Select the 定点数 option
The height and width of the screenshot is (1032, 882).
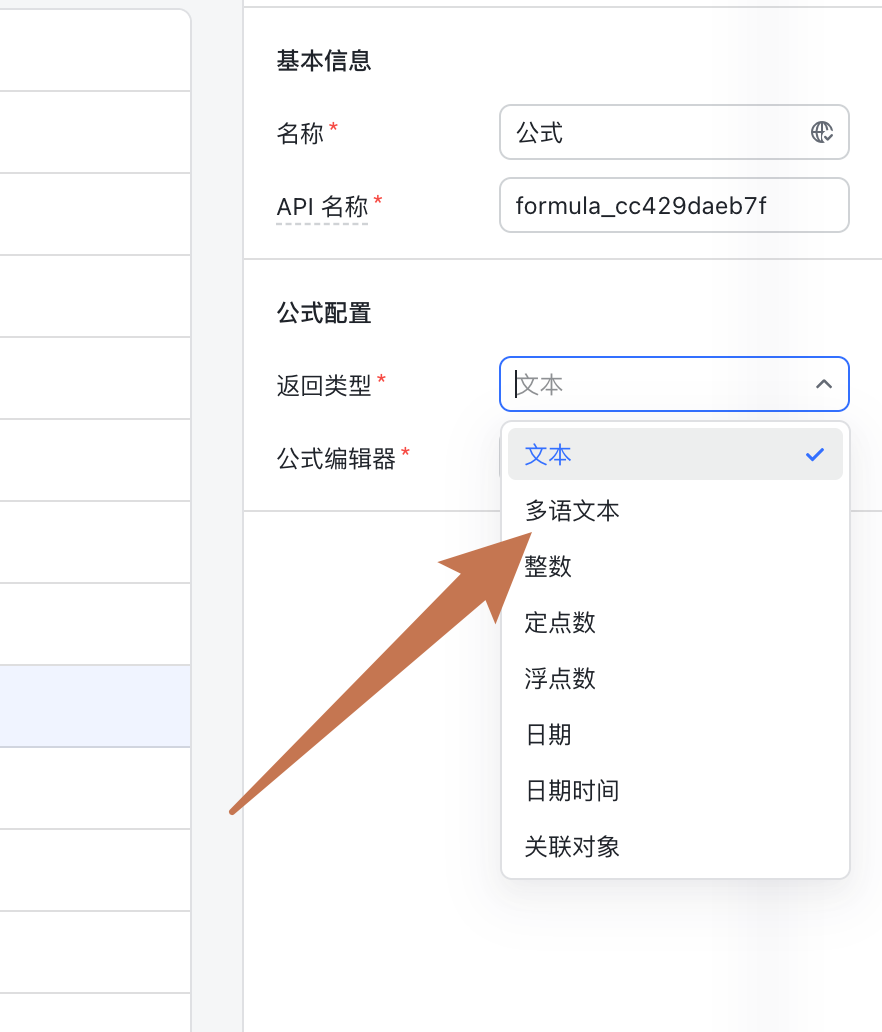[675, 623]
